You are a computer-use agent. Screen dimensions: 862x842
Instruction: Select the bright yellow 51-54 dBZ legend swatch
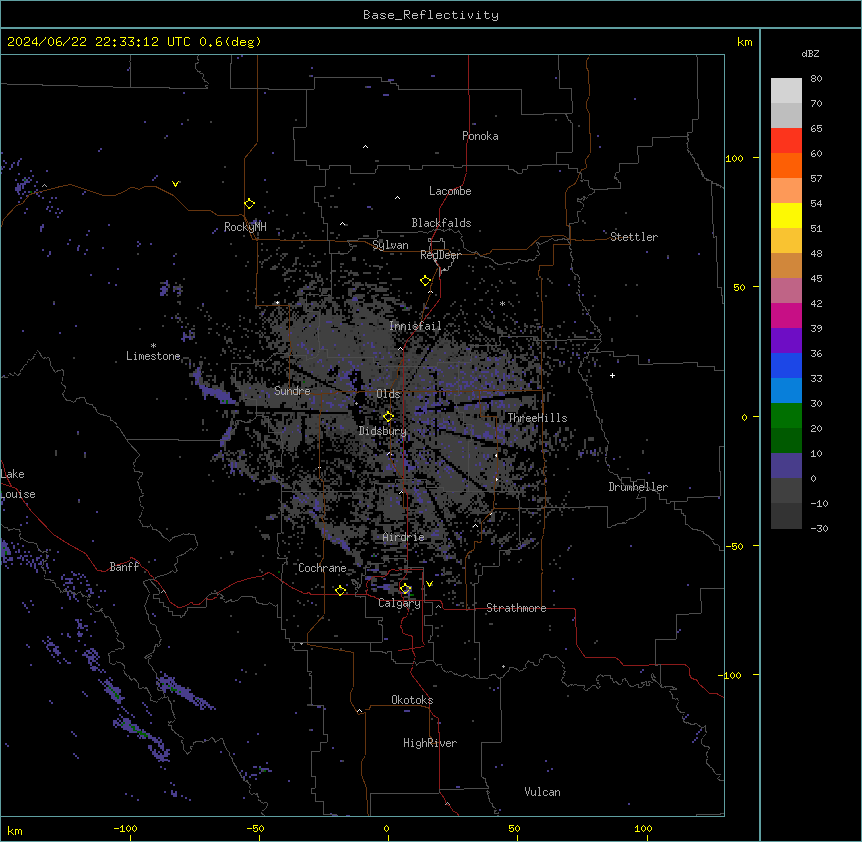(786, 215)
